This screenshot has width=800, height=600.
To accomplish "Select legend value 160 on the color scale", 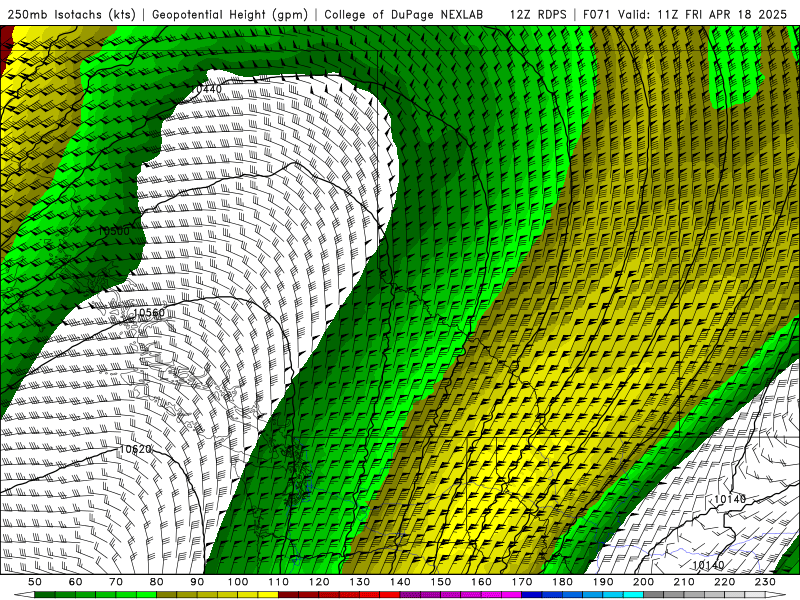I will pyautogui.click(x=481, y=582).
